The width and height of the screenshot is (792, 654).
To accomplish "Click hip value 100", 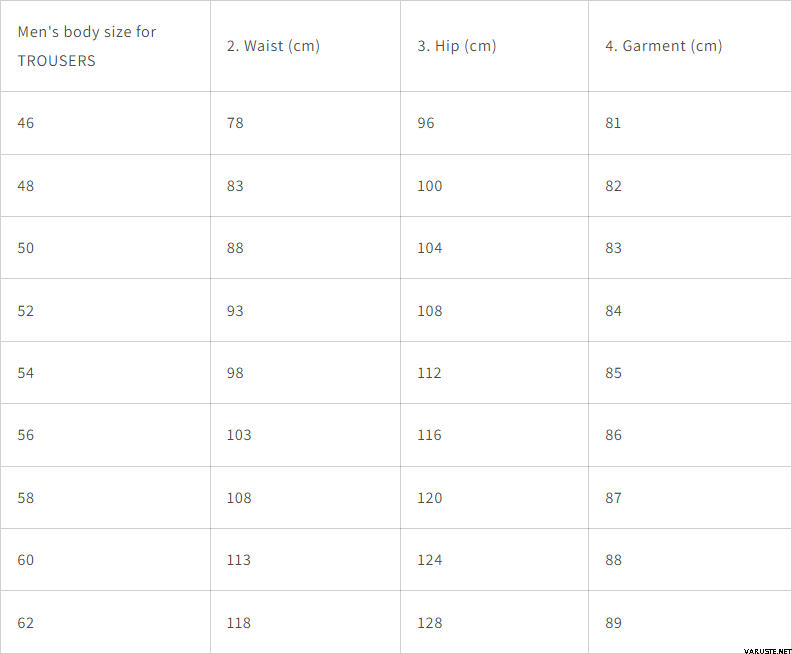I will pos(429,186).
